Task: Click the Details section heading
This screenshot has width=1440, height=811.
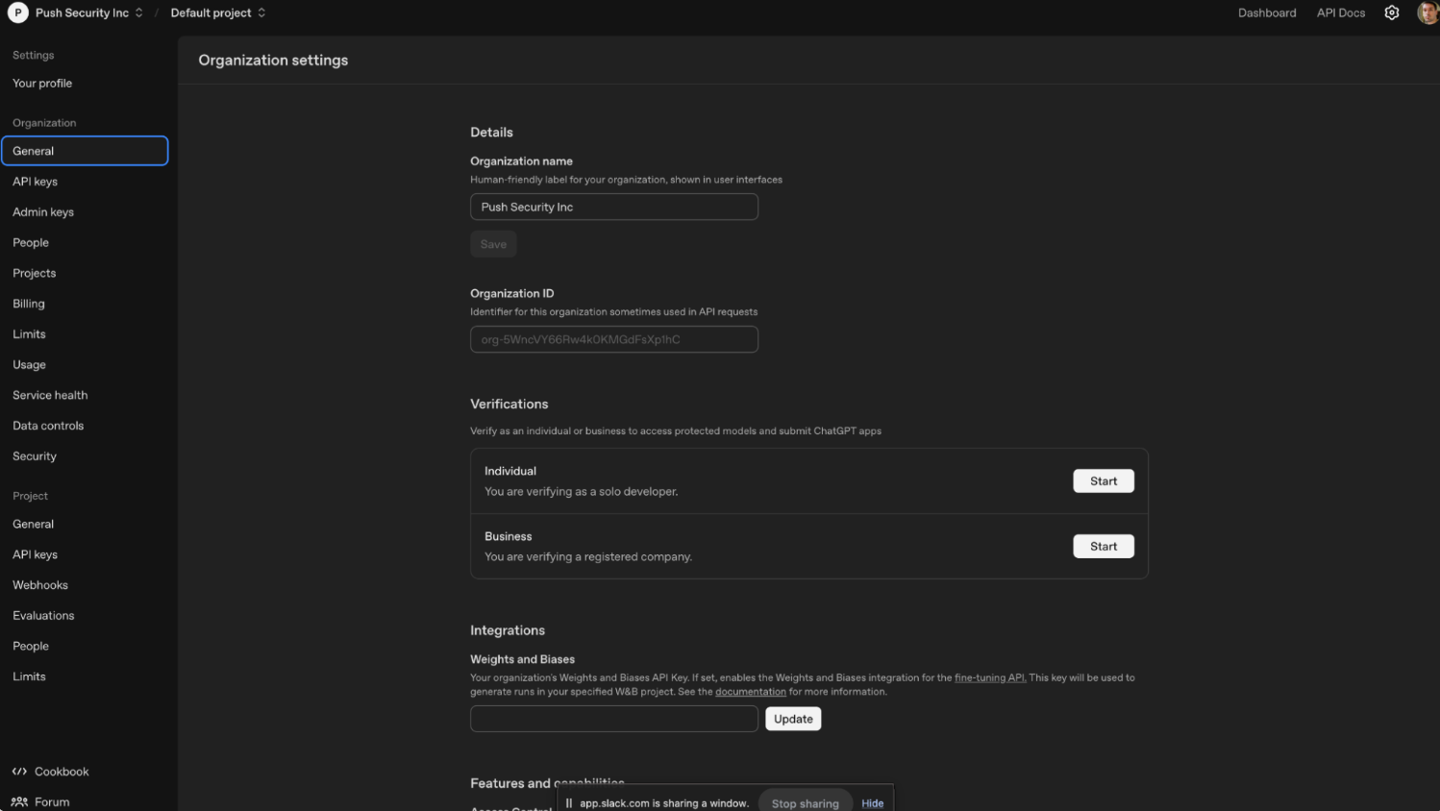Action: (492, 132)
